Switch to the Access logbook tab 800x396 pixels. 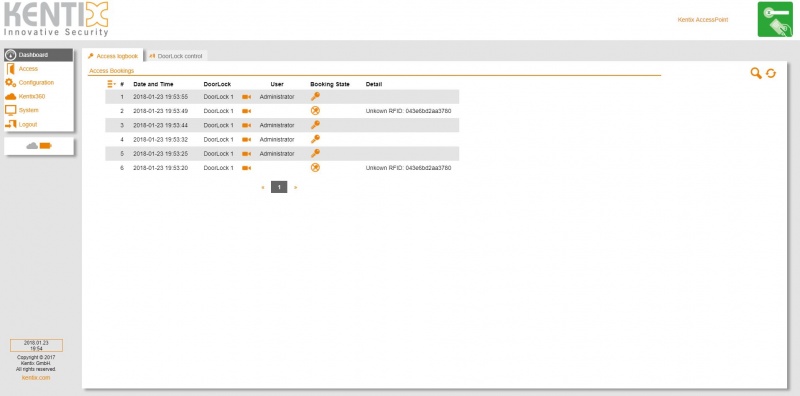click(x=113, y=56)
